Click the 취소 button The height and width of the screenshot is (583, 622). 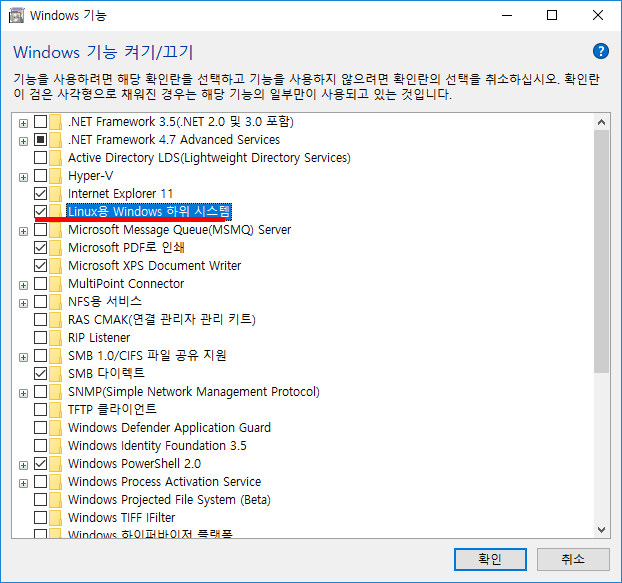pyautogui.click(x=573, y=559)
